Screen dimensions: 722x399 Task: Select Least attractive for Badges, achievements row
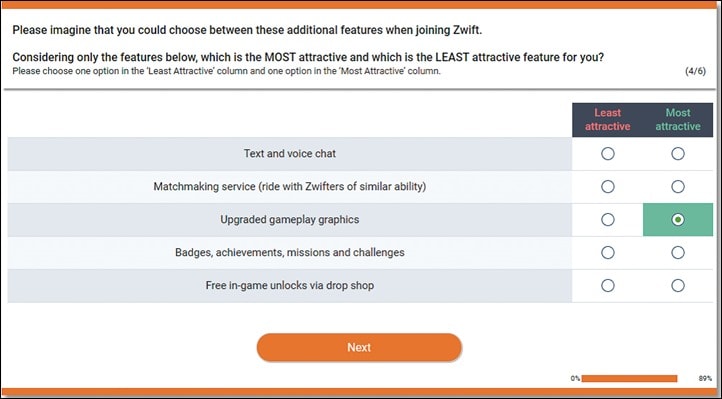coord(607,252)
